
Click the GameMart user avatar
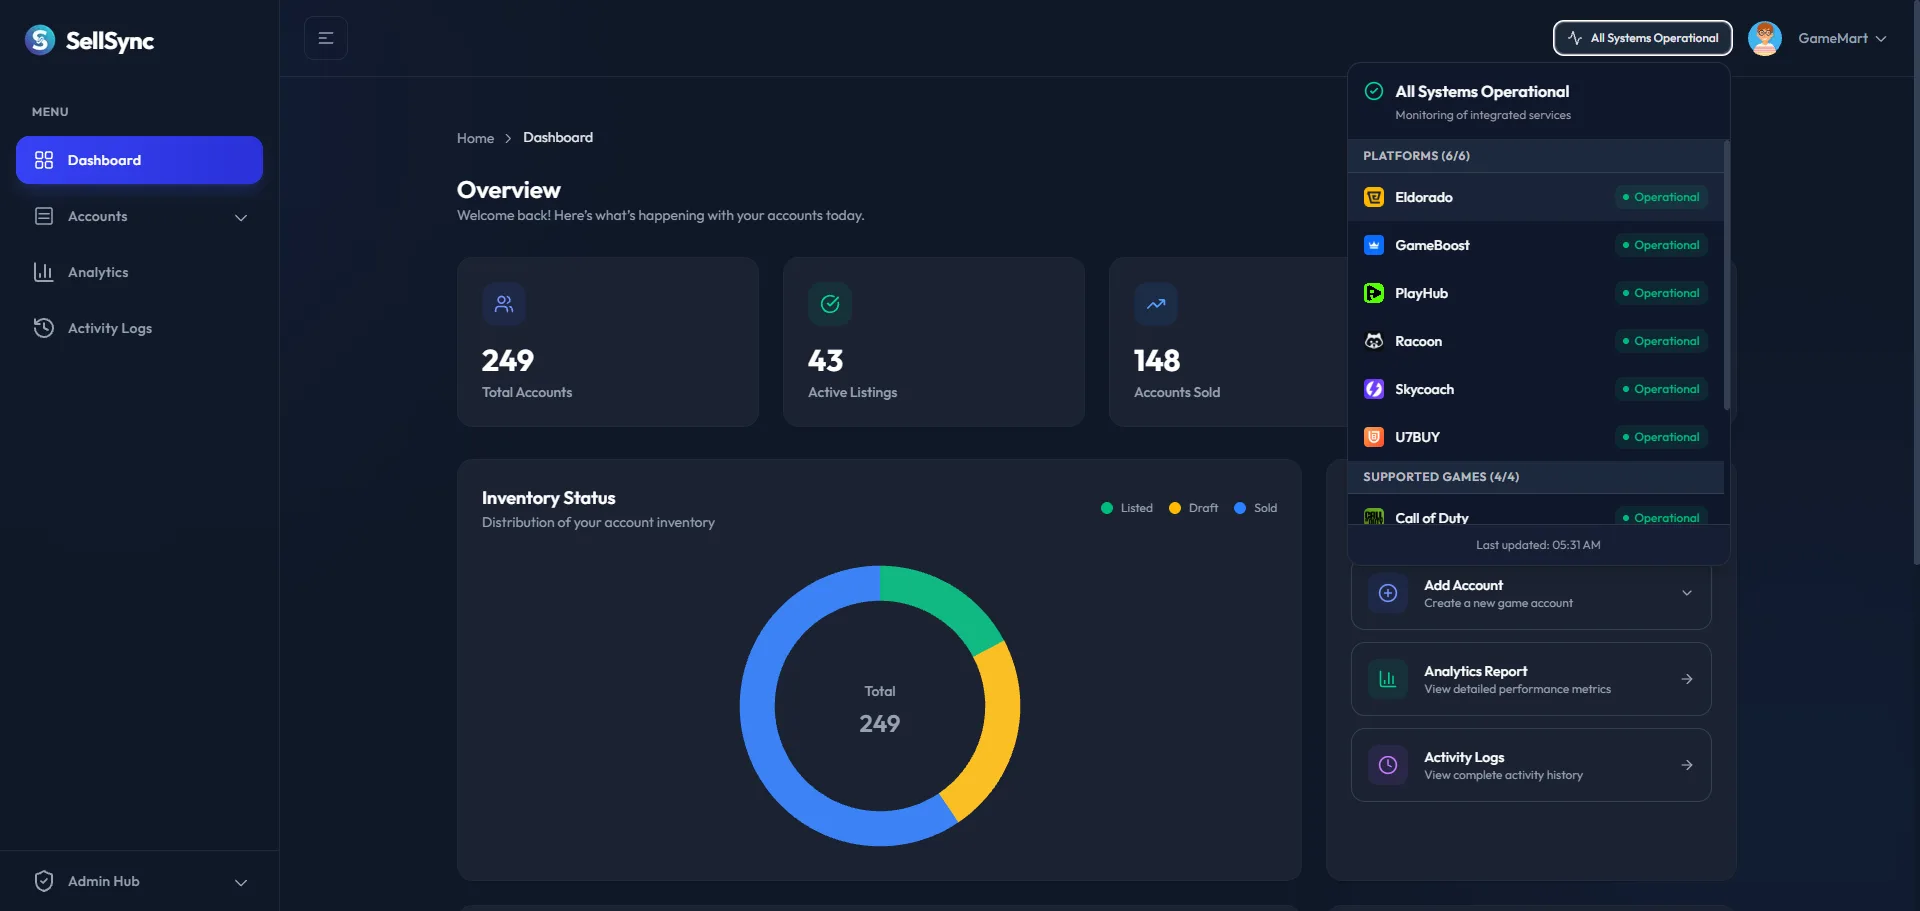1765,38
